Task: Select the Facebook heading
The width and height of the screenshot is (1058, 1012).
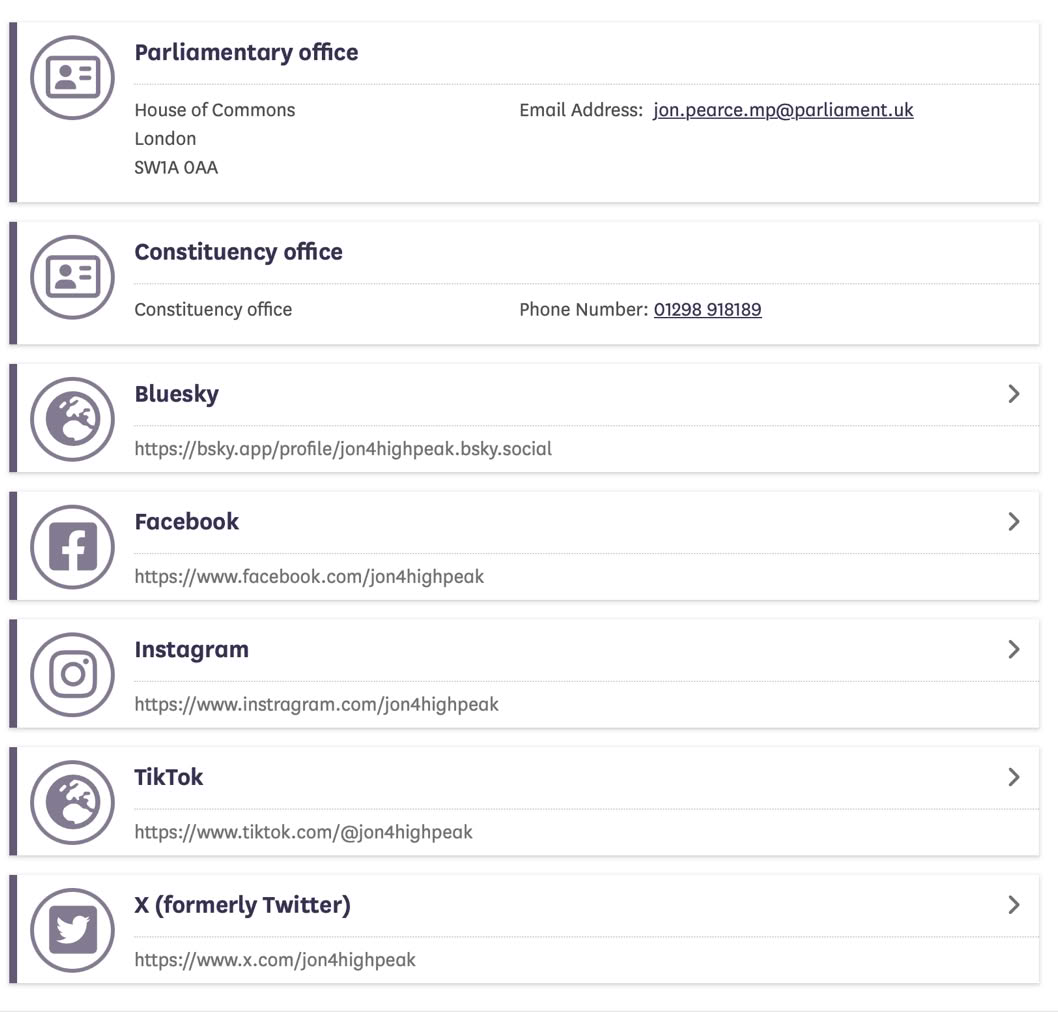Action: point(187,522)
